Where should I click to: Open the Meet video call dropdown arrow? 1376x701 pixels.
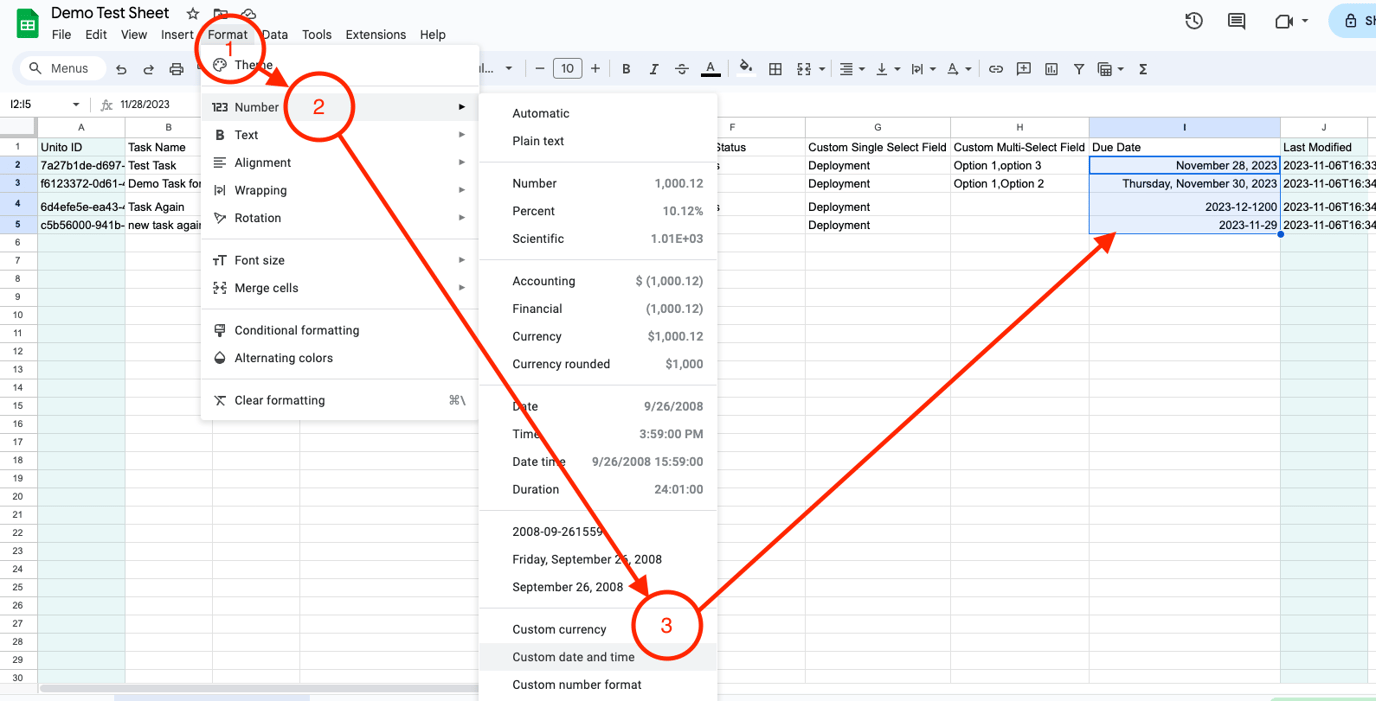1305,20
